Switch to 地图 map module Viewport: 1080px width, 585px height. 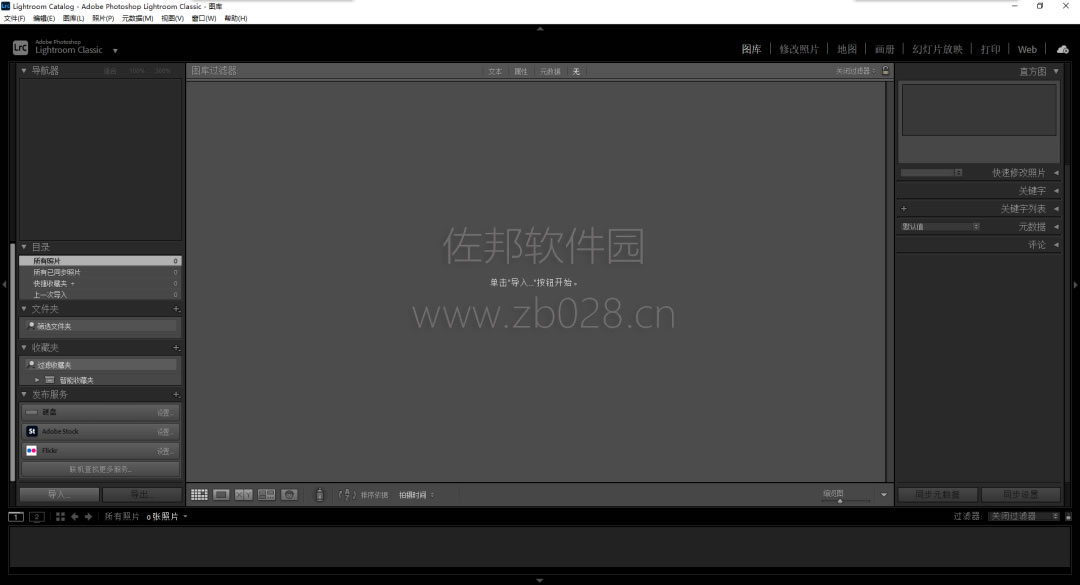tap(847, 50)
